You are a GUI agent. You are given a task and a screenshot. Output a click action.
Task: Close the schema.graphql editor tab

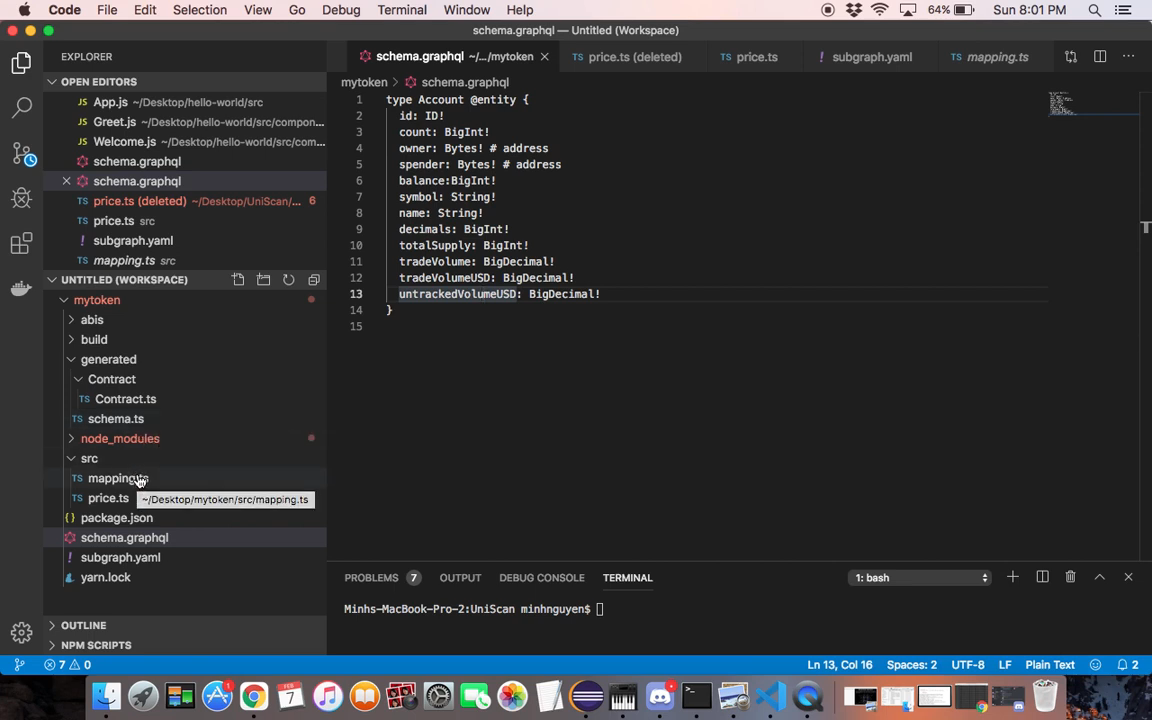(x=544, y=57)
